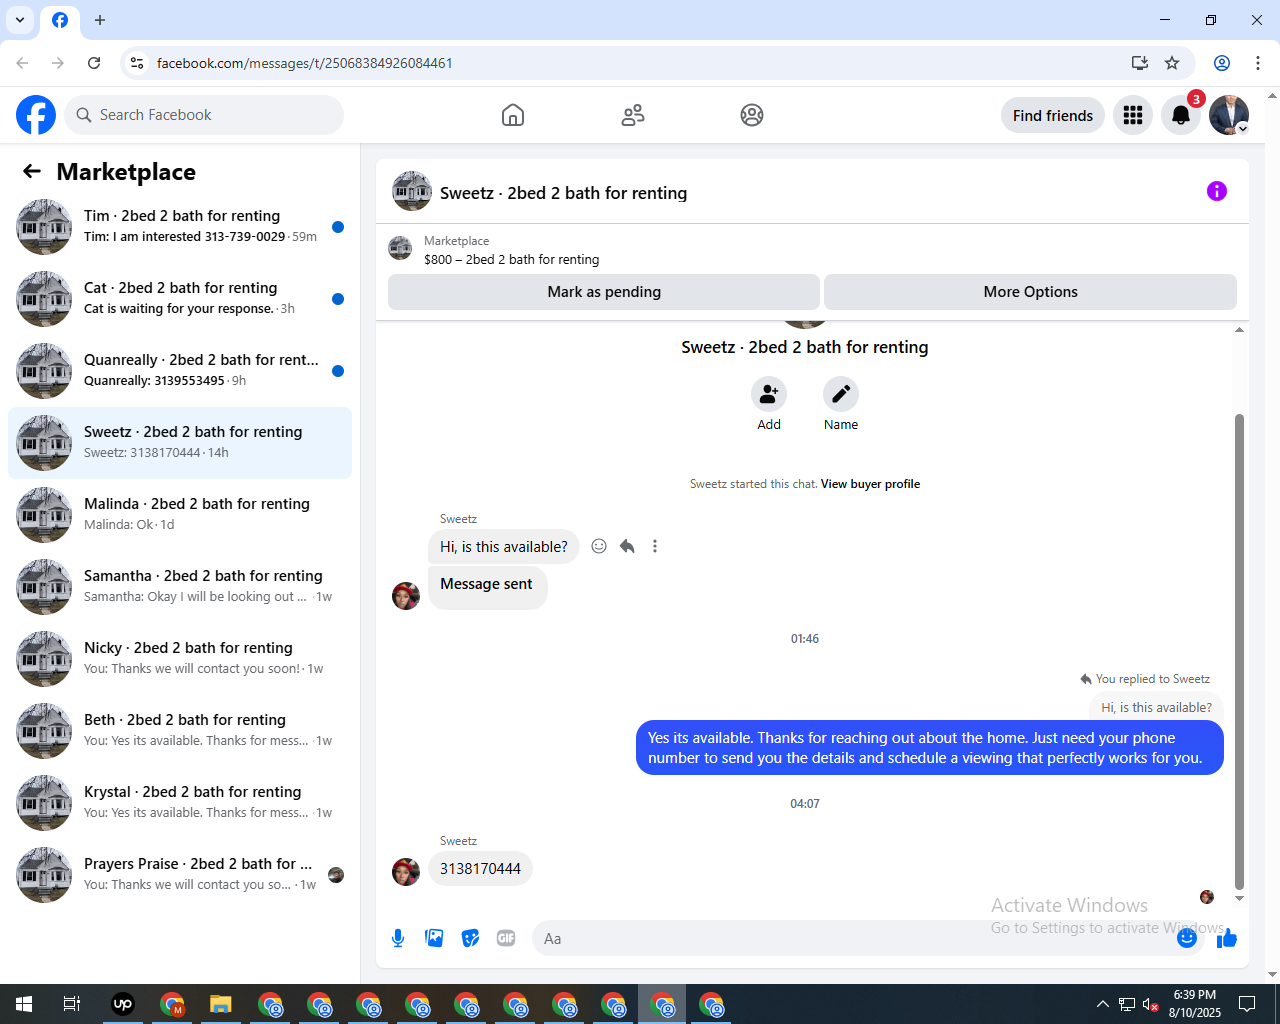Viewport: 1280px width, 1024px height.
Task: Click the 3138170444 message bubble
Action: click(x=480, y=868)
